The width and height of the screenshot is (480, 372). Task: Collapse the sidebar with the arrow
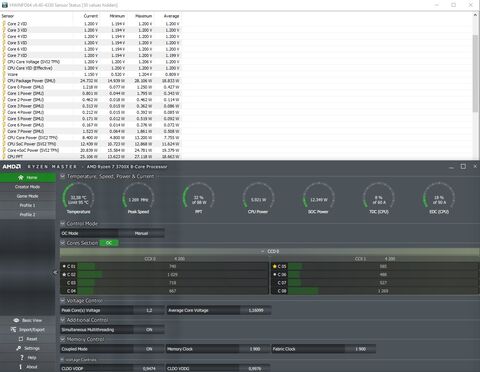point(55,272)
